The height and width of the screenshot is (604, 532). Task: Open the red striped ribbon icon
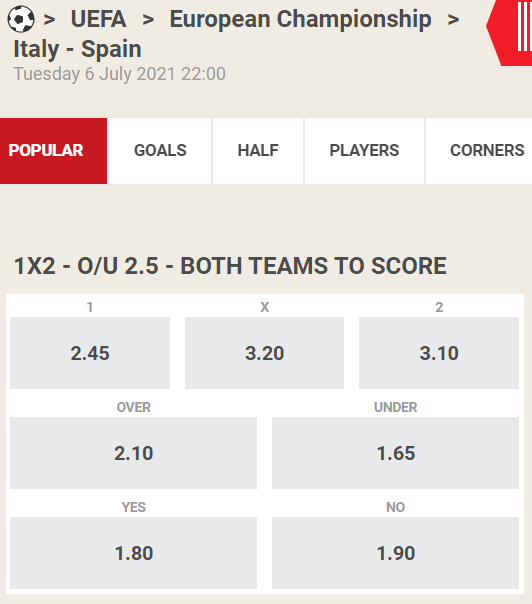[510, 32]
